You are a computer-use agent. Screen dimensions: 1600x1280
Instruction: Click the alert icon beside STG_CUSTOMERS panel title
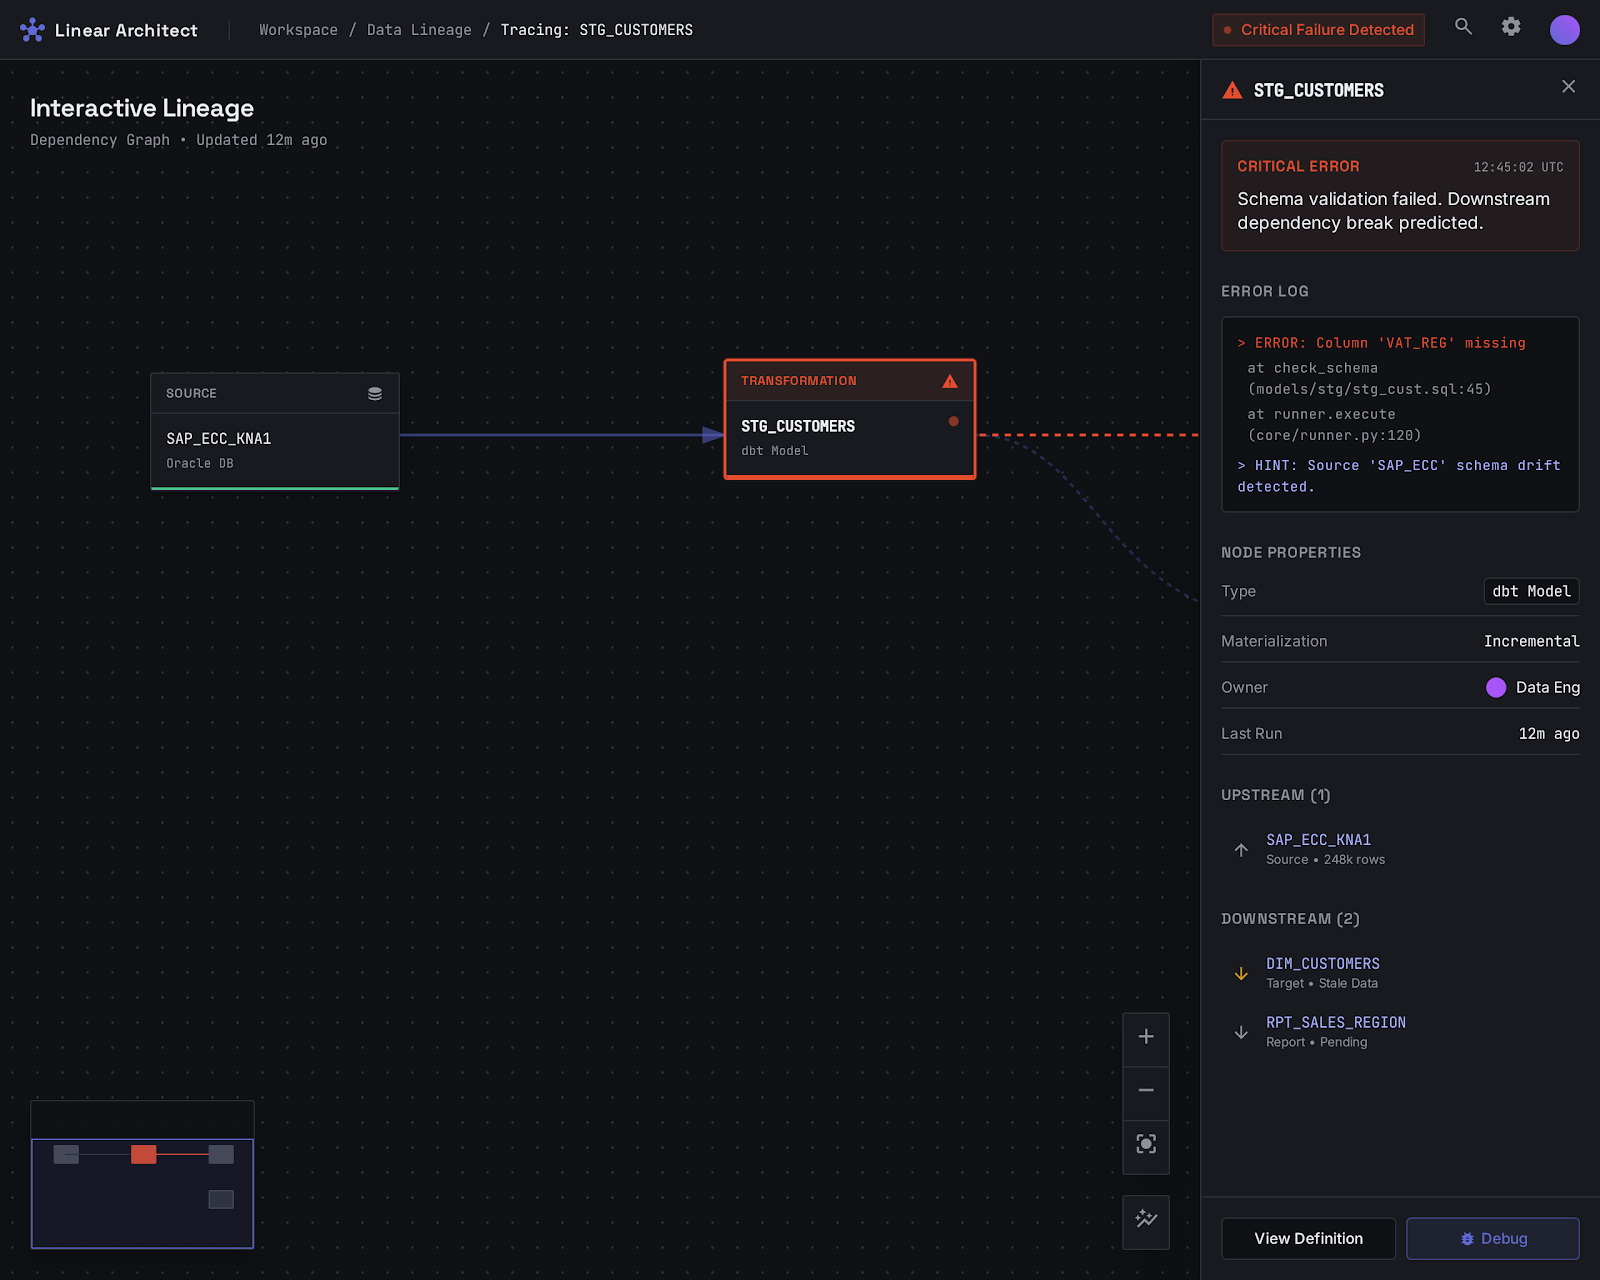1231,89
